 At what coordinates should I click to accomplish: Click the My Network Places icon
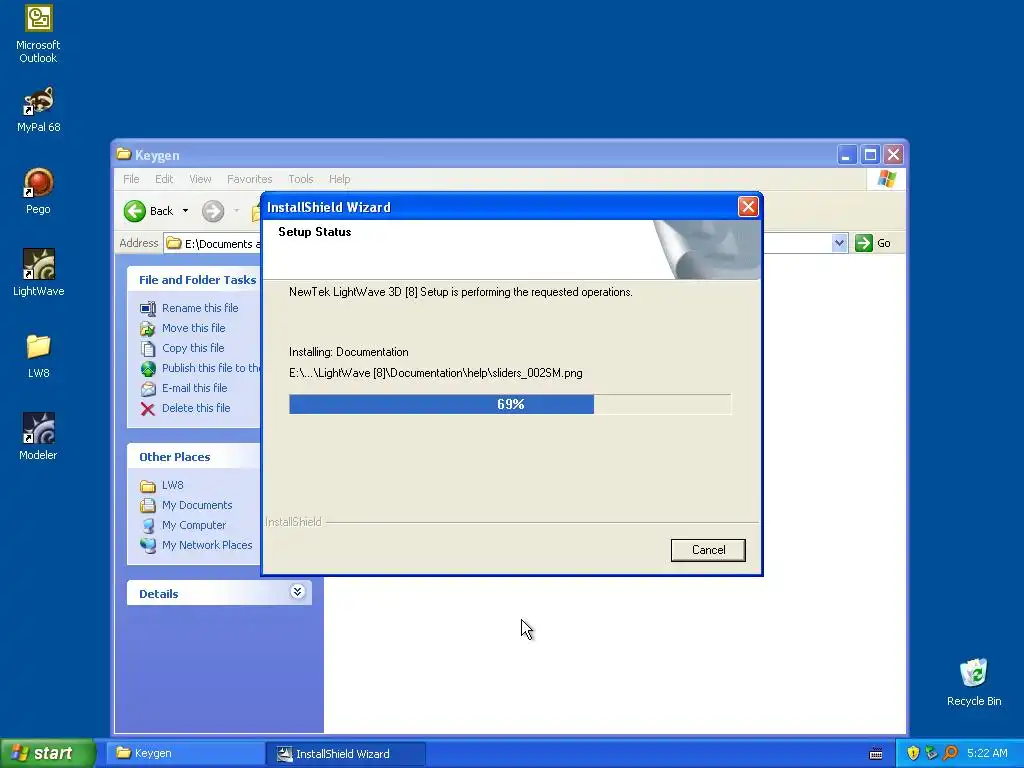click(148, 545)
